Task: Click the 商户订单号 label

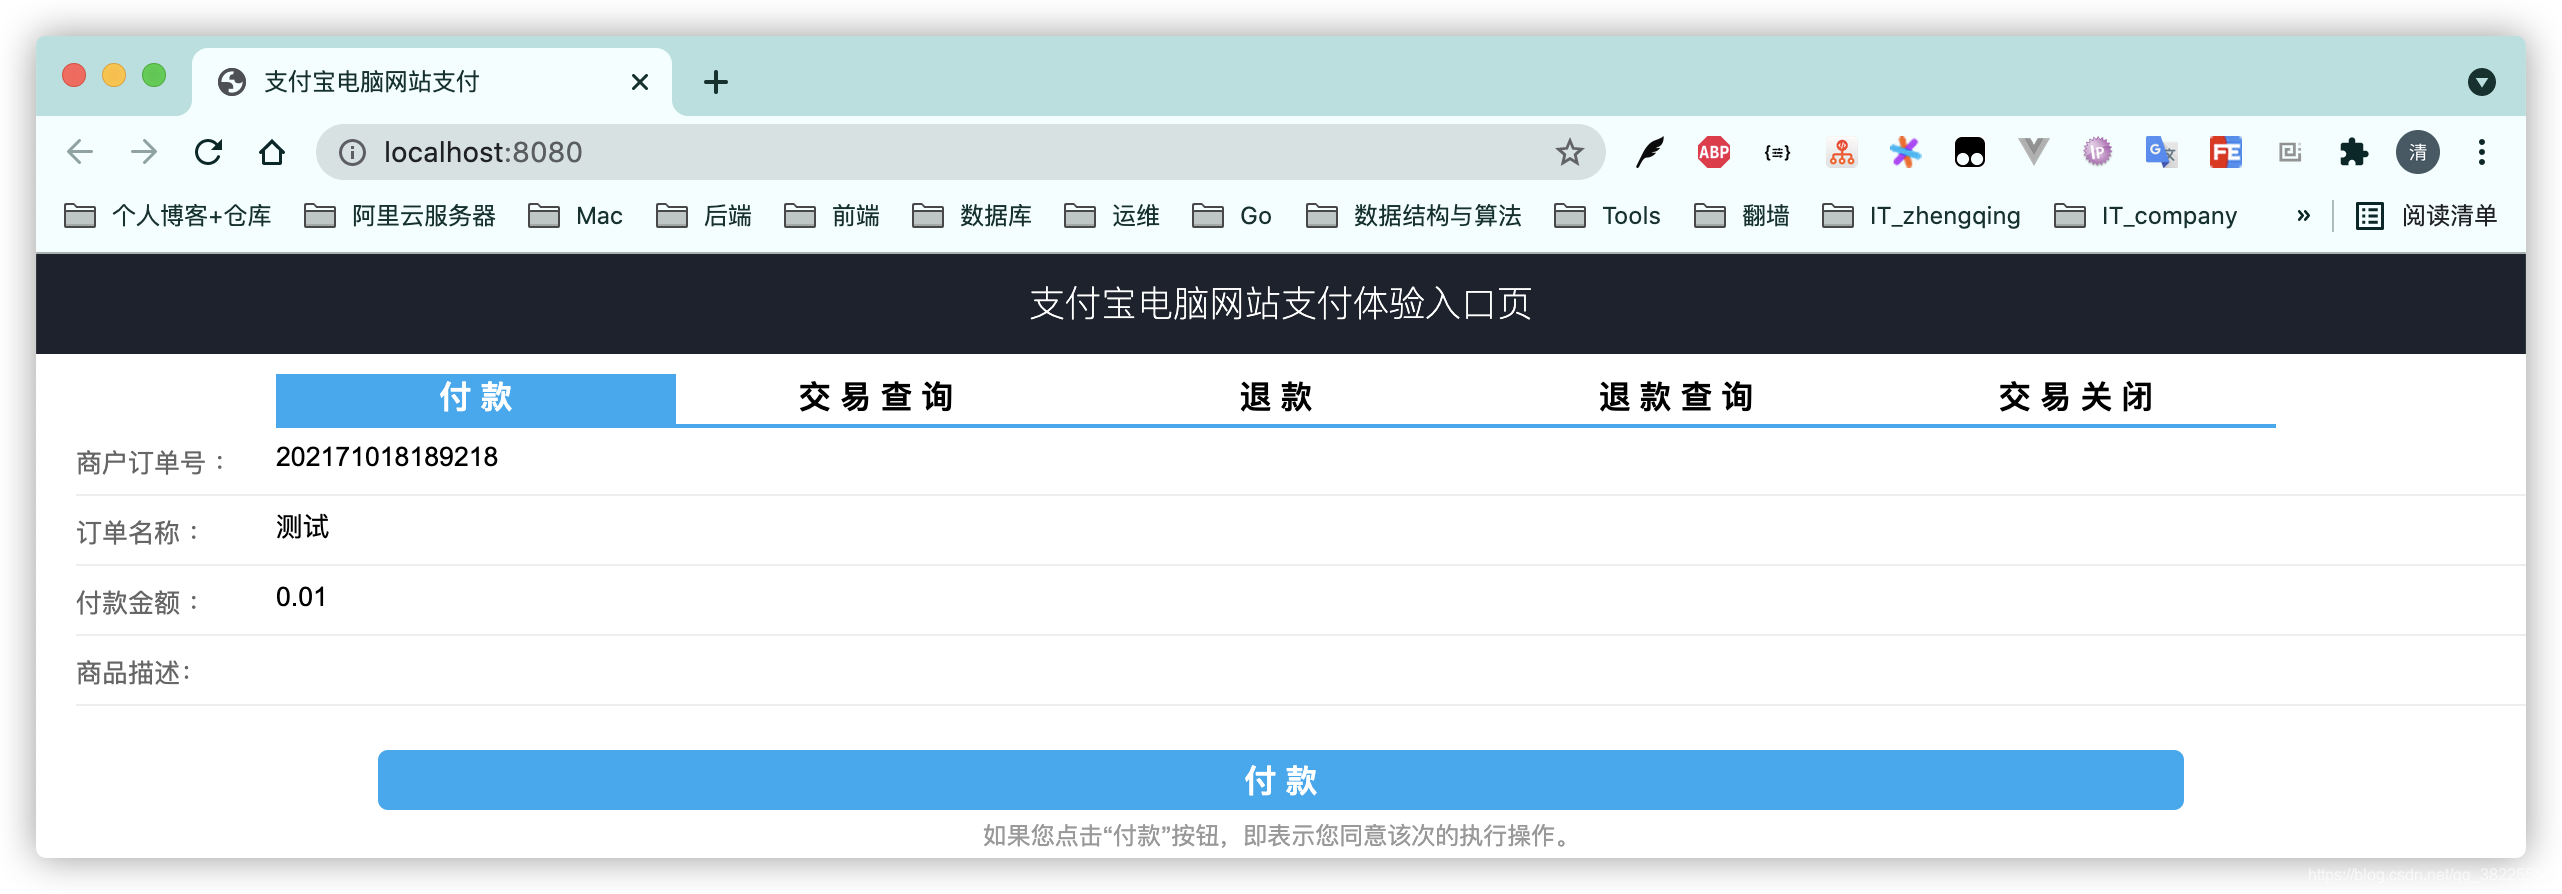Action: [x=152, y=463]
